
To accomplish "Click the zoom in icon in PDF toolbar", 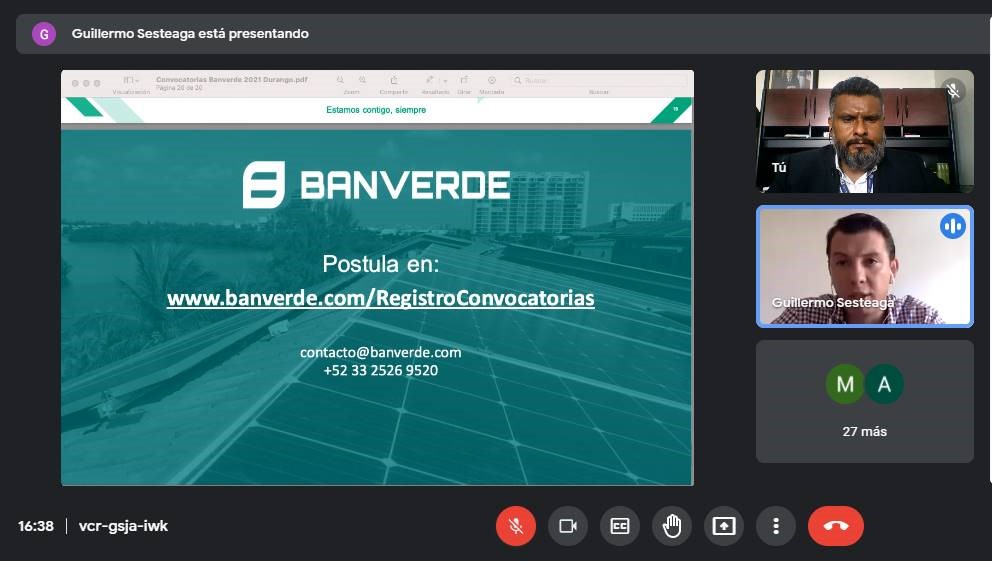I will point(363,80).
